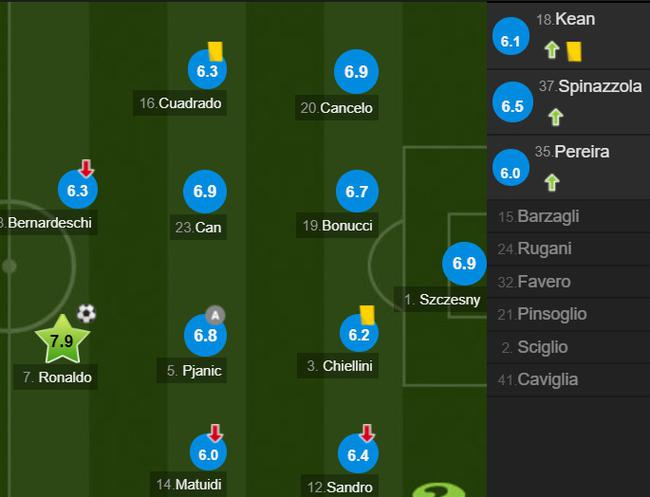Click Spinazzola's green arrow icon

click(x=556, y=116)
